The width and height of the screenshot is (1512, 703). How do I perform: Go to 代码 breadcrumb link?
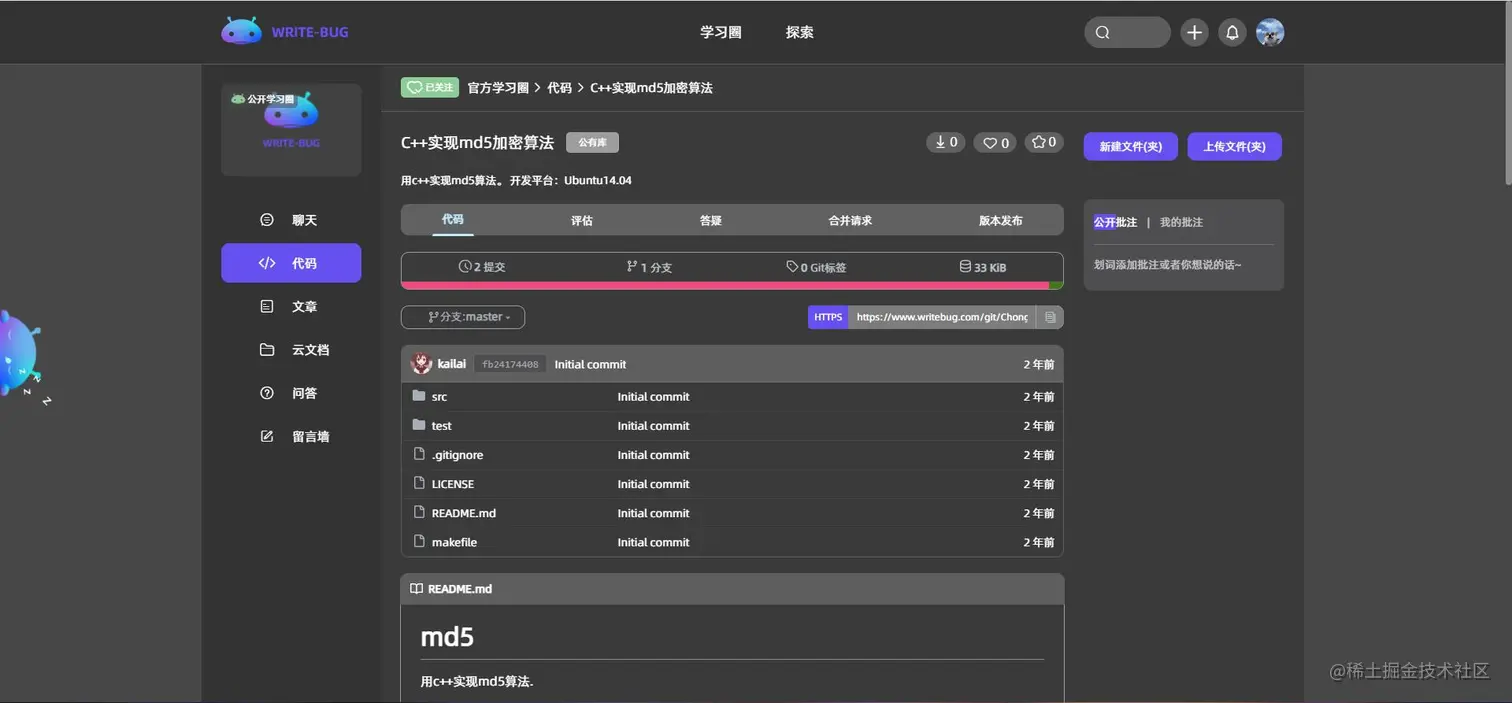[559, 88]
